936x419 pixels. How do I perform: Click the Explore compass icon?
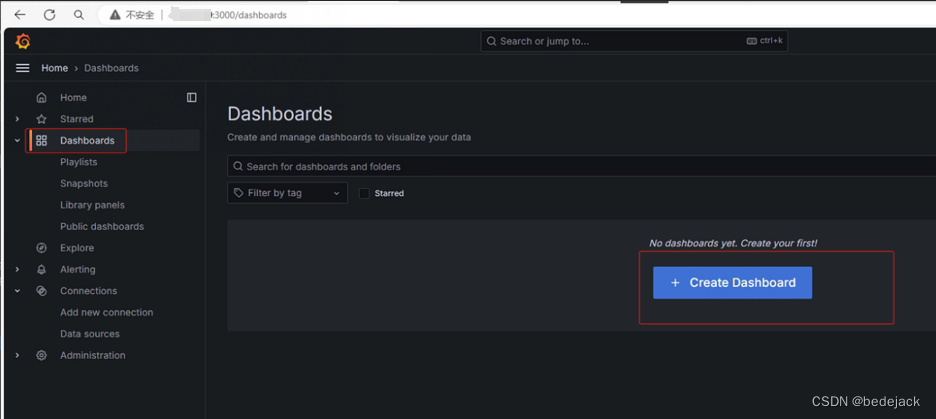click(41, 248)
